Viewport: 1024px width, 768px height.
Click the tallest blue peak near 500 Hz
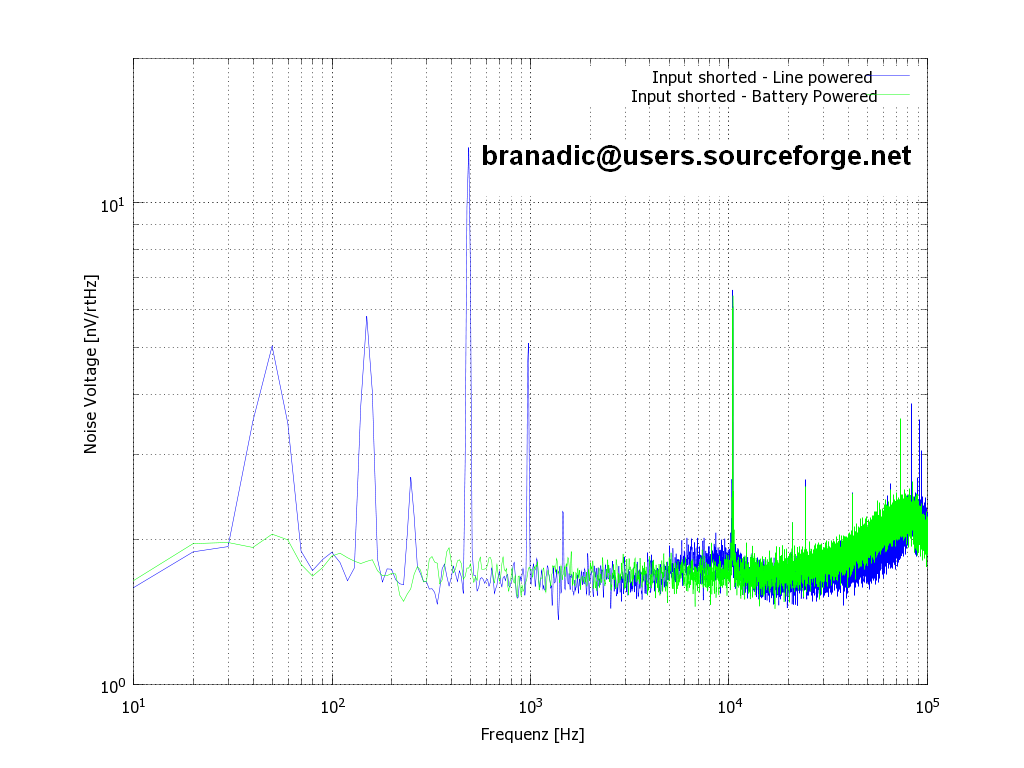(468, 149)
